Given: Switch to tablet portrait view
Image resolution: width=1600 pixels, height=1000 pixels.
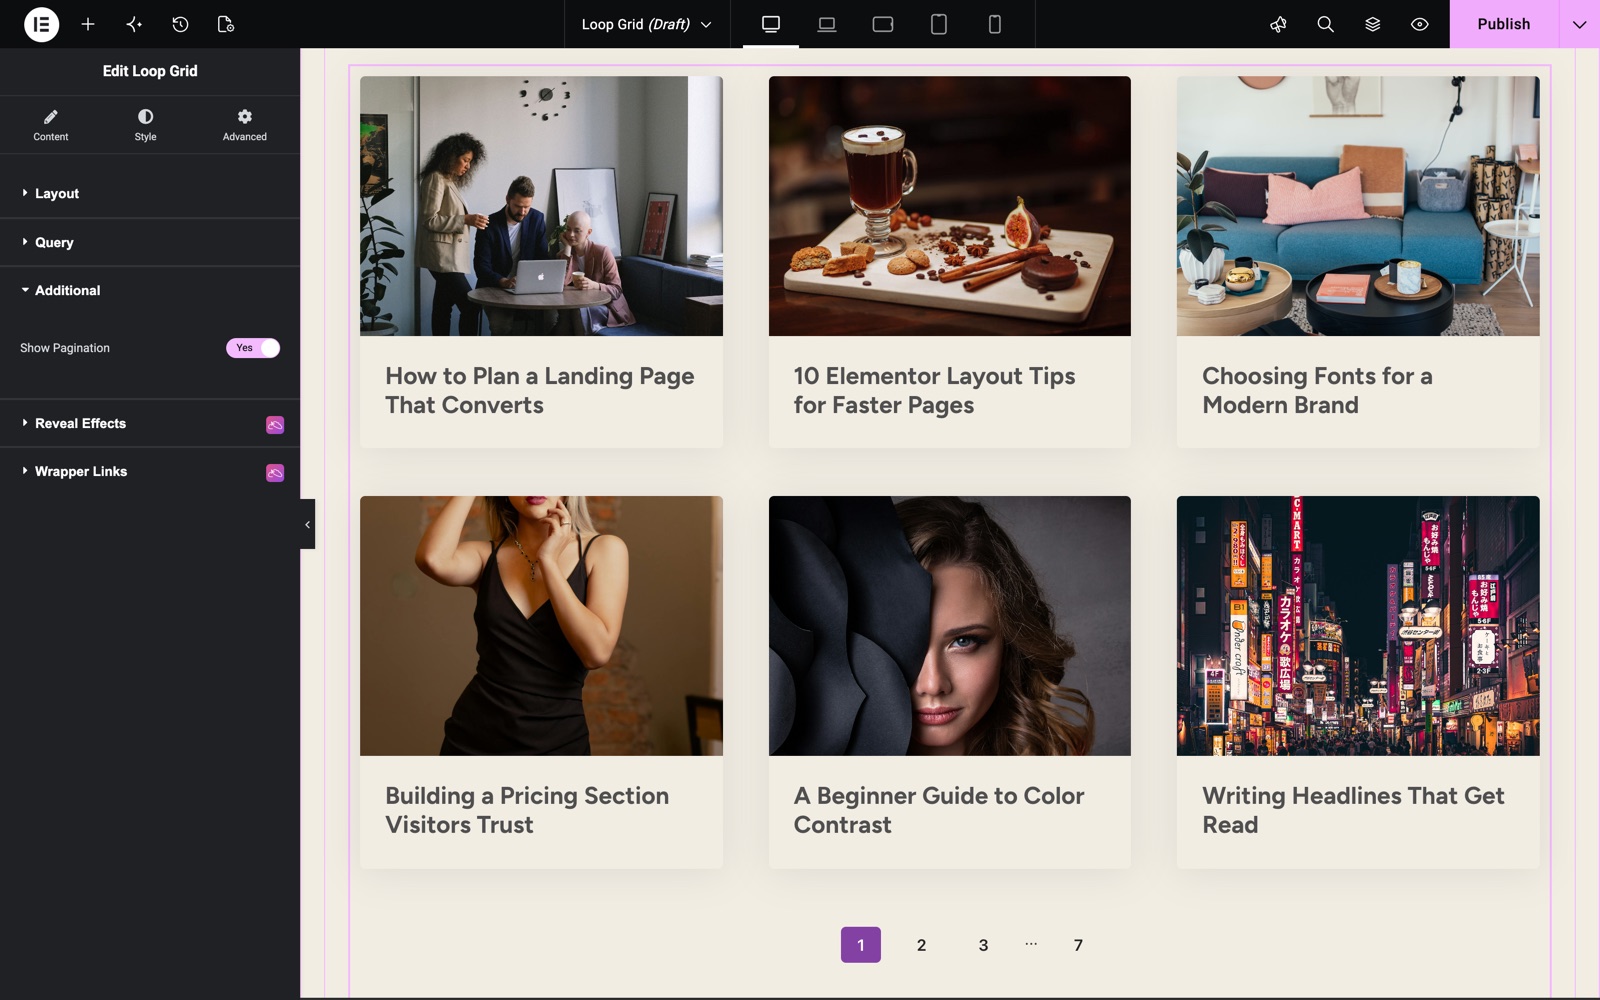Looking at the screenshot, I should click(939, 24).
